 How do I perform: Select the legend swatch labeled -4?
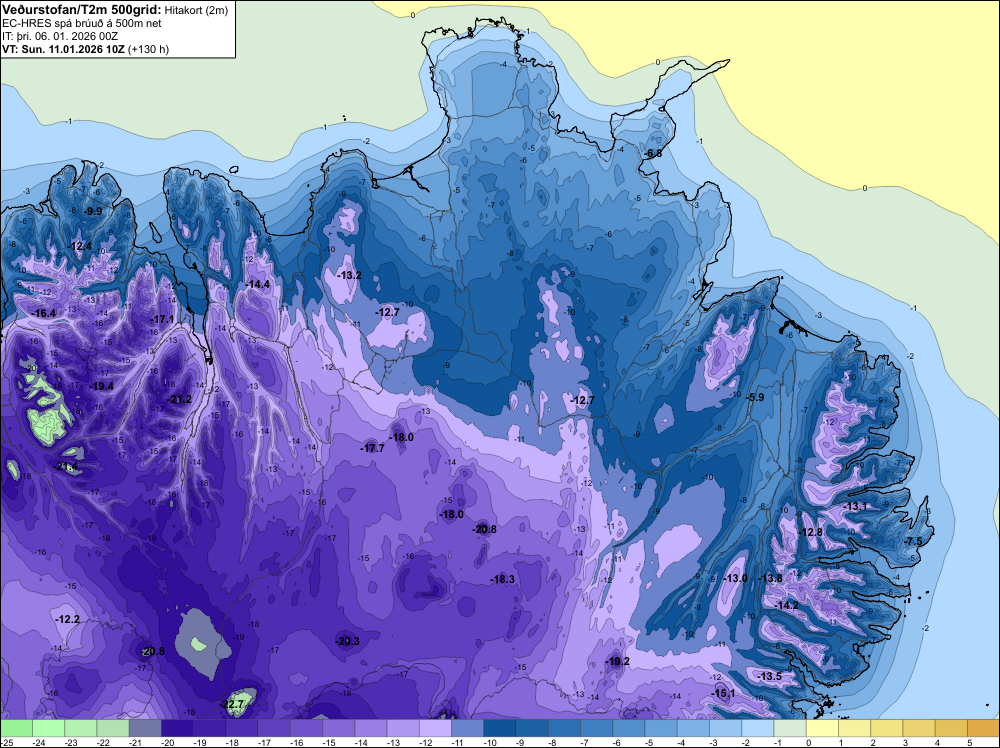pyautogui.click(x=693, y=728)
